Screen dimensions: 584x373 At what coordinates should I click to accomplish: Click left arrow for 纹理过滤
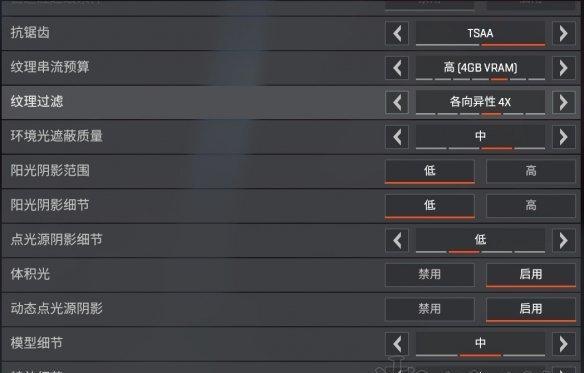[x=397, y=102]
